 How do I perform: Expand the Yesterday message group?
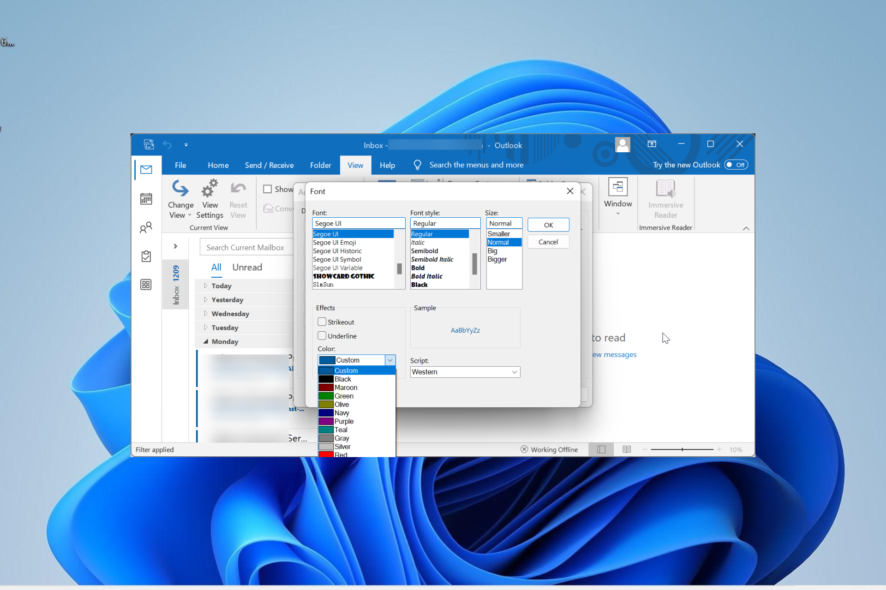point(206,300)
